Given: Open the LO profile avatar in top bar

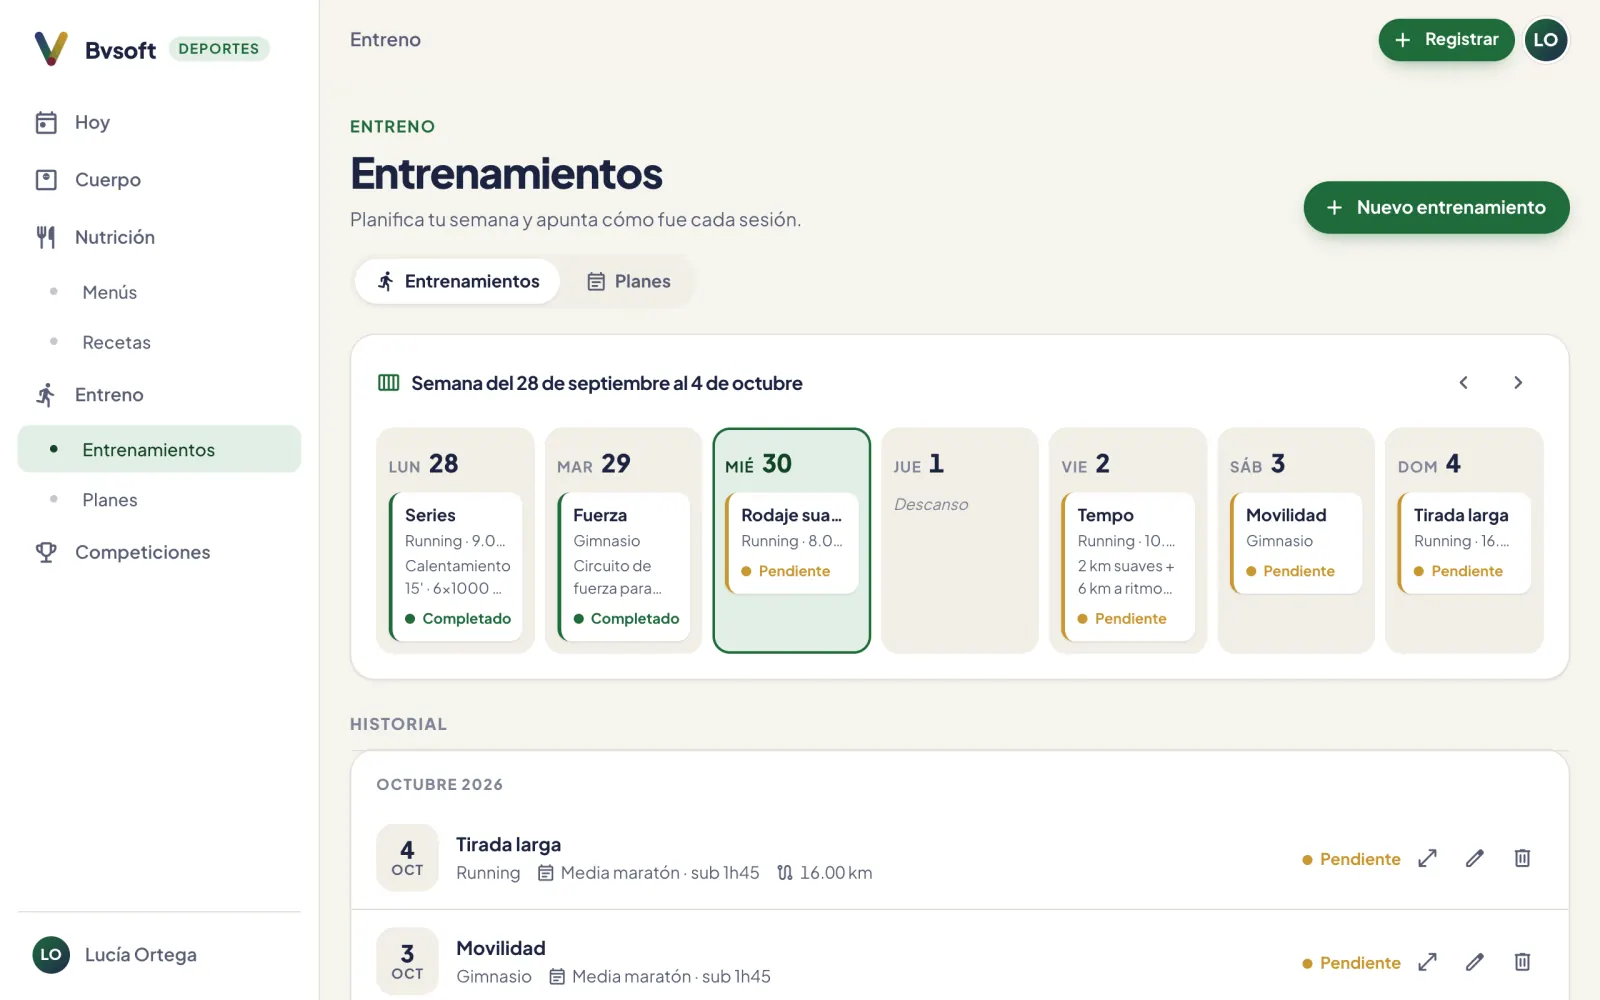Looking at the screenshot, I should pos(1546,40).
